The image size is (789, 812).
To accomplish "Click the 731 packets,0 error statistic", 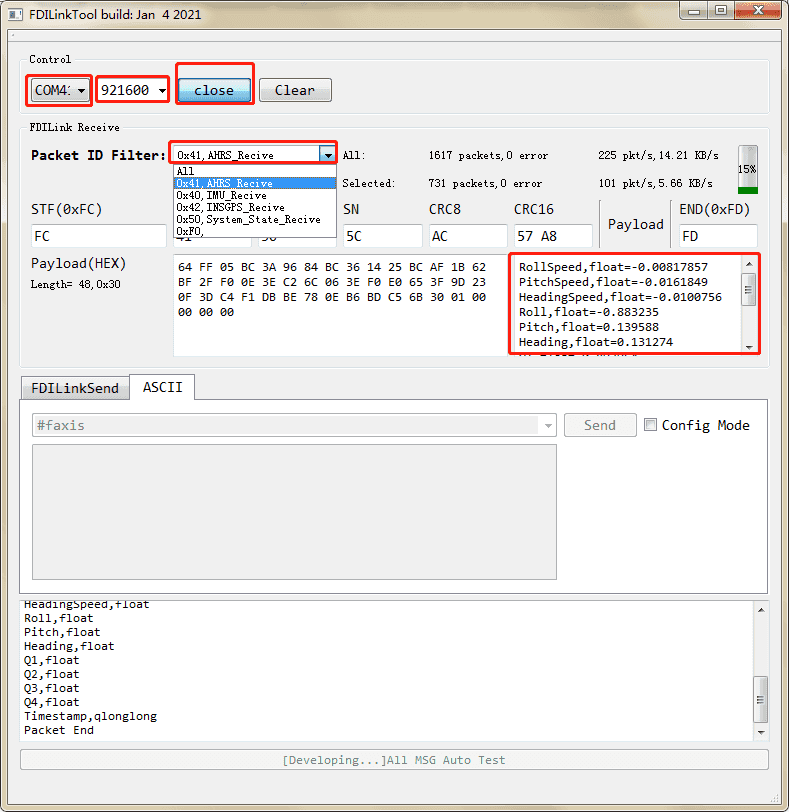I will coord(485,183).
